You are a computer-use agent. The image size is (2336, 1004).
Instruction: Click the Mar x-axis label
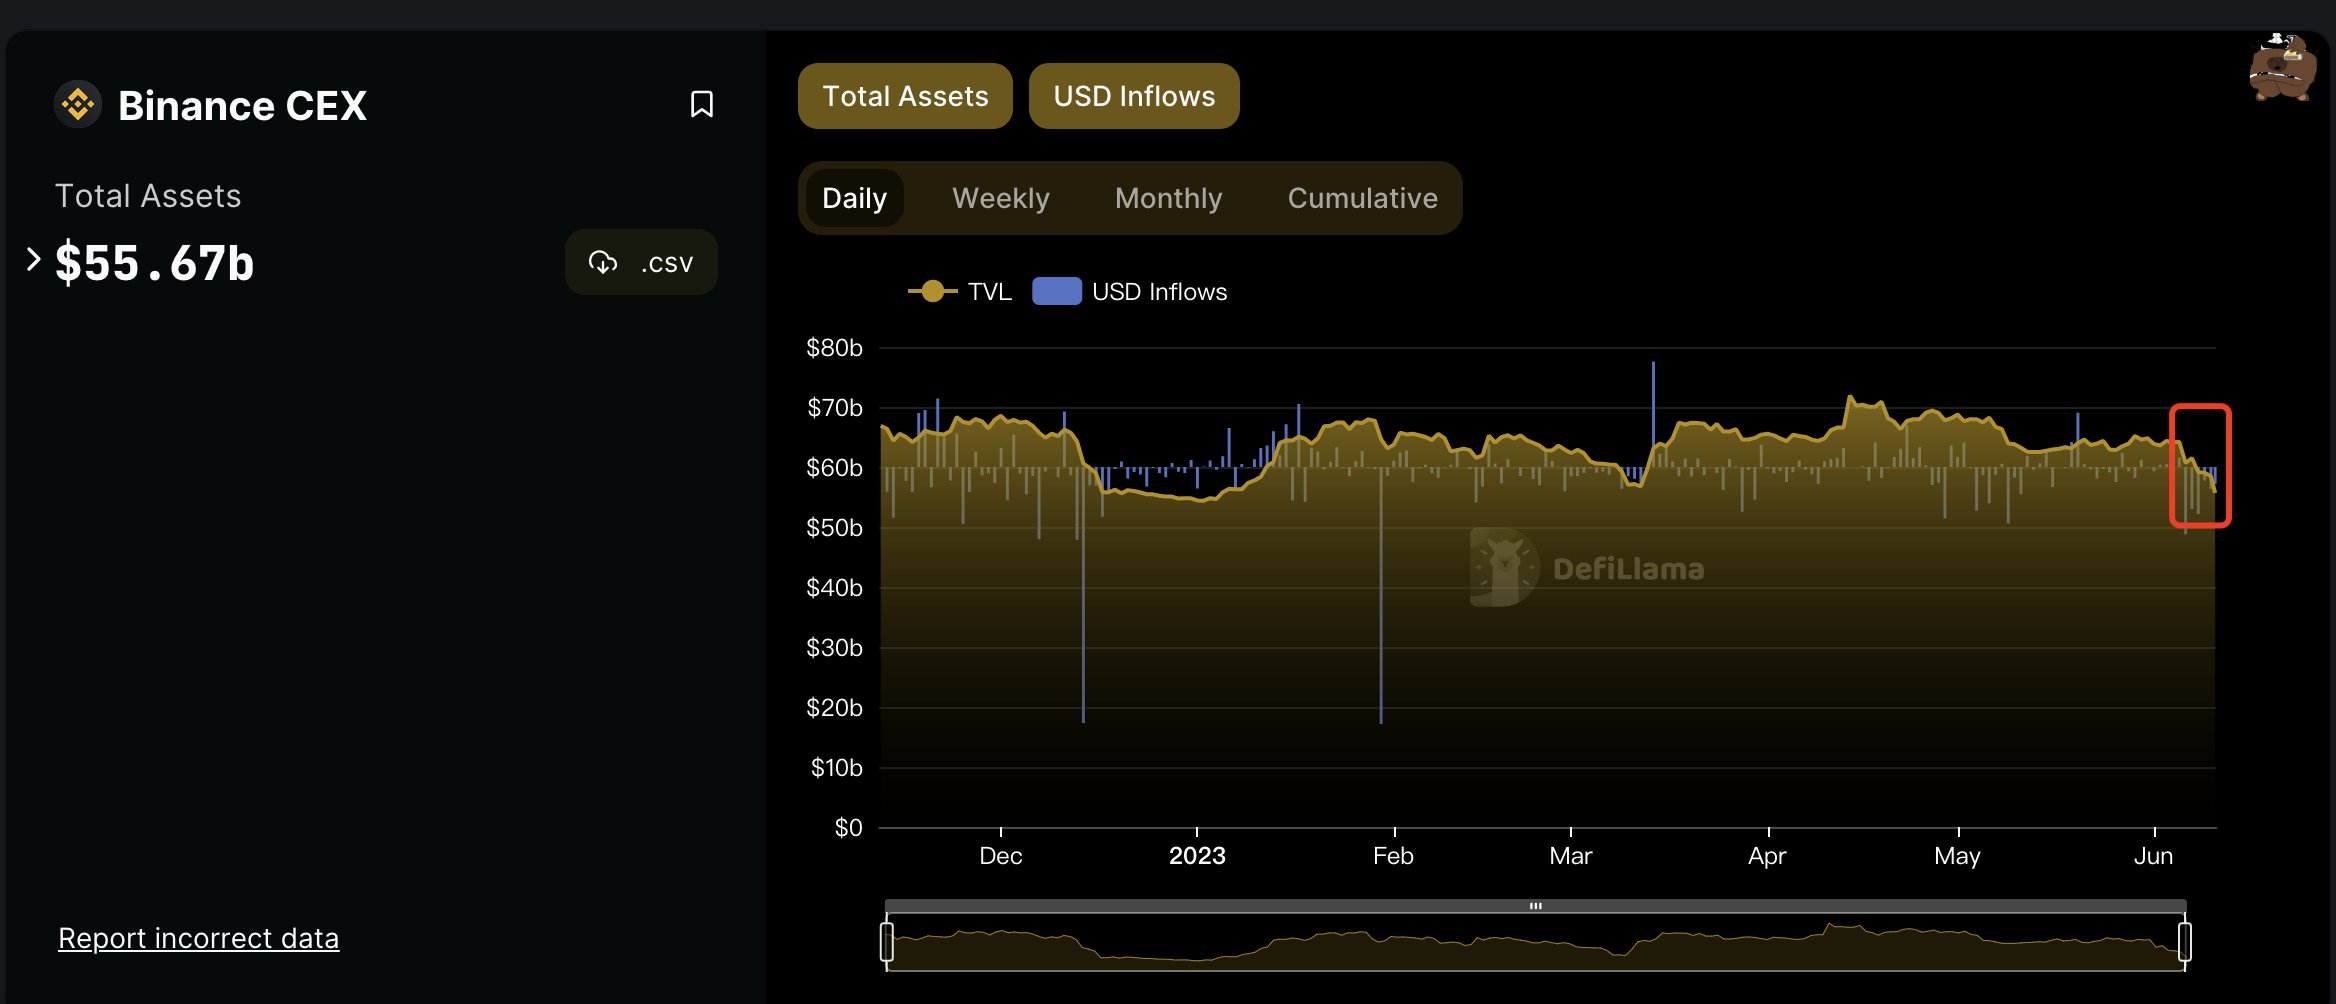pyautogui.click(x=1570, y=856)
